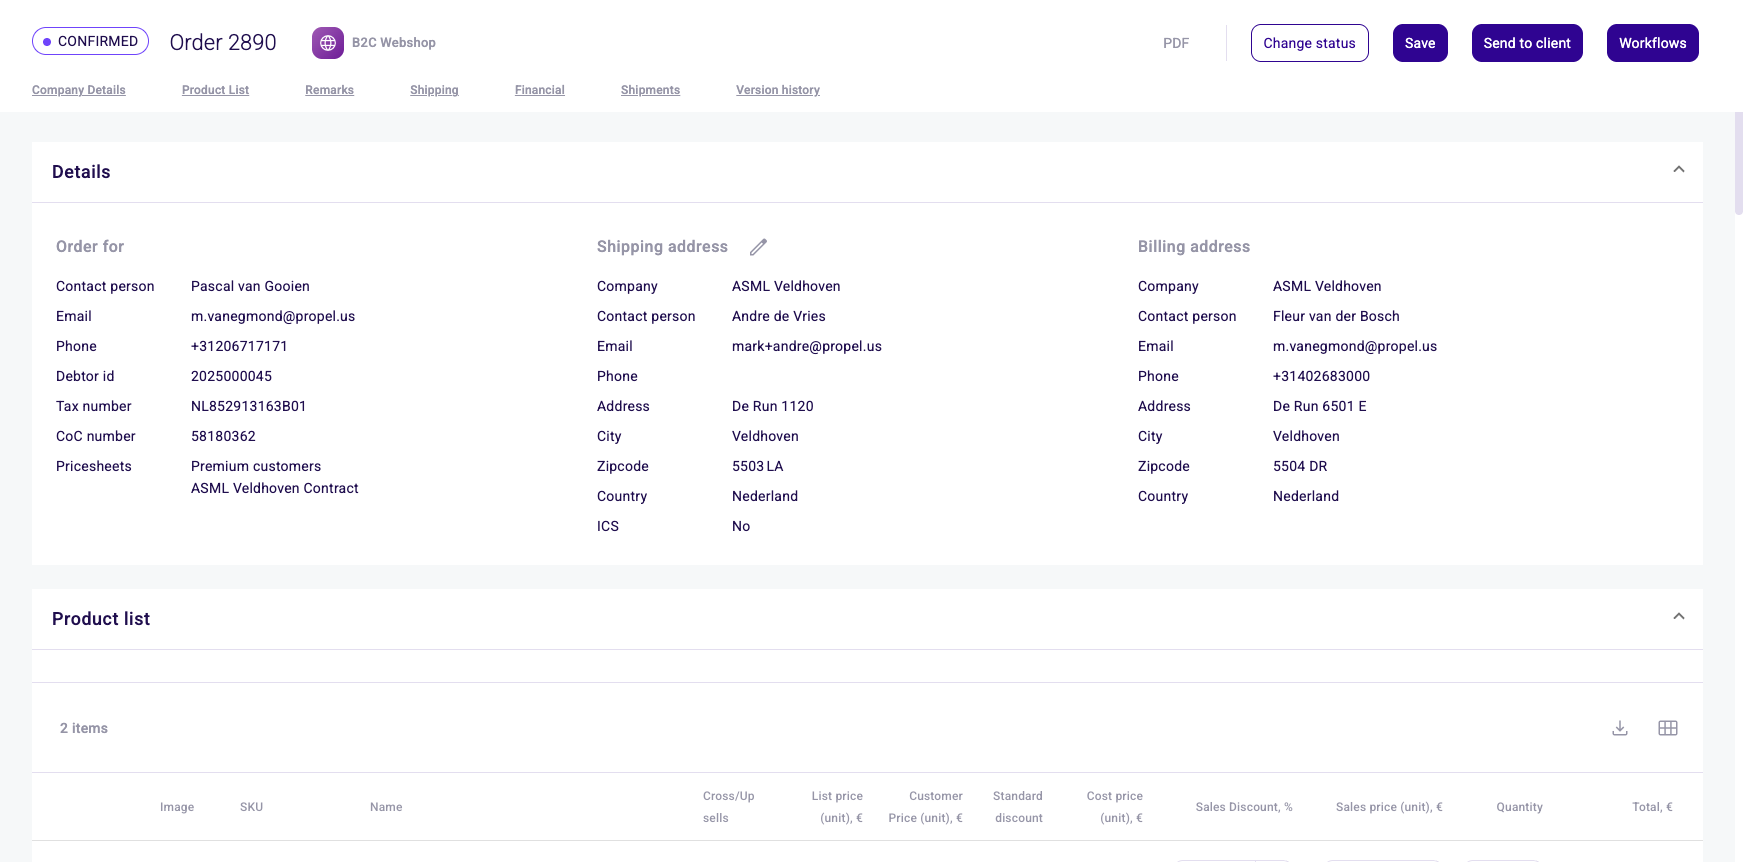The image size is (1743, 862).
Task: View the Shipments tab
Action: [x=650, y=90]
